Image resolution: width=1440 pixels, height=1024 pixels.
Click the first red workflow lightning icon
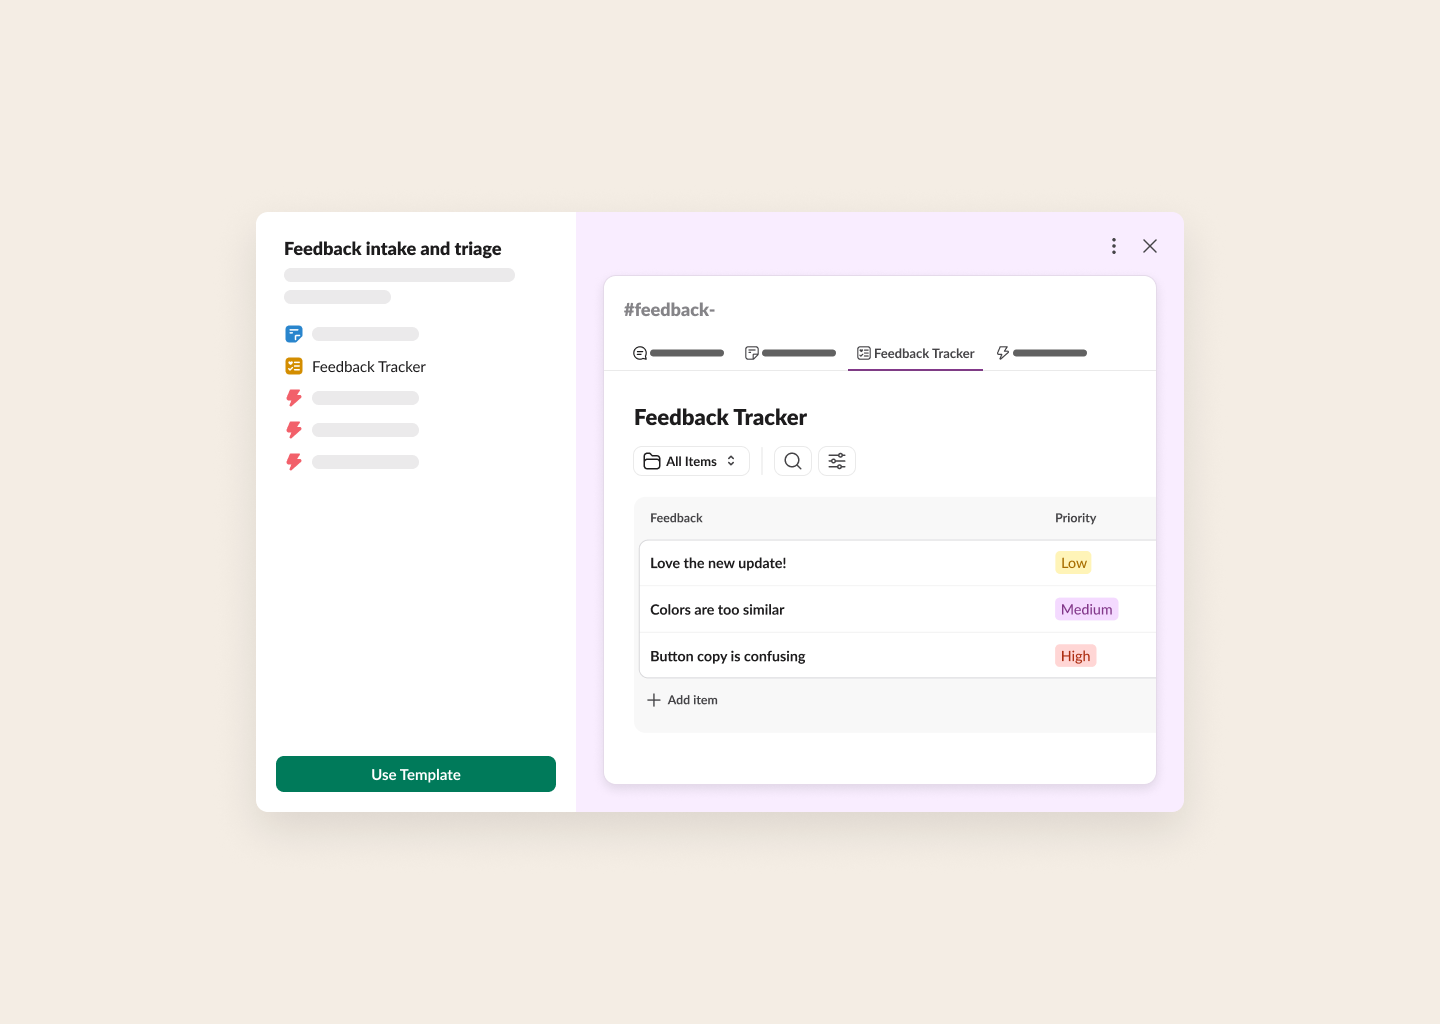294,398
